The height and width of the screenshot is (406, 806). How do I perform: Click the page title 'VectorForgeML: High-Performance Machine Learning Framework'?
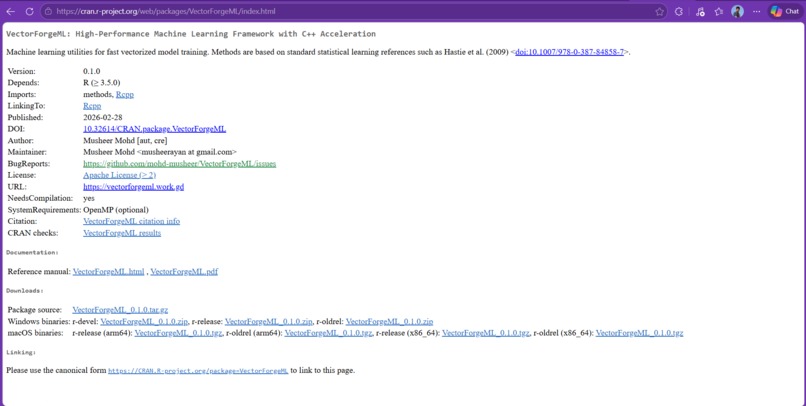(191, 34)
